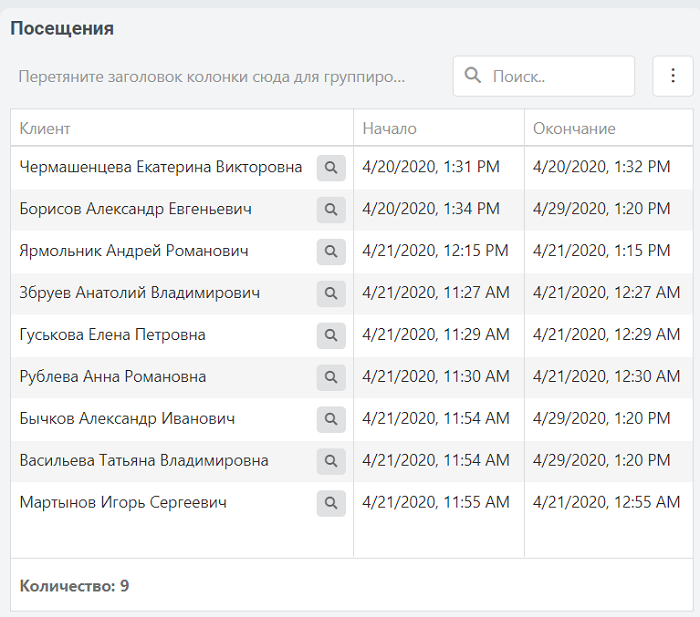
Task: Click the Количество: 9 summary footer
Action: tap(74, 586)
